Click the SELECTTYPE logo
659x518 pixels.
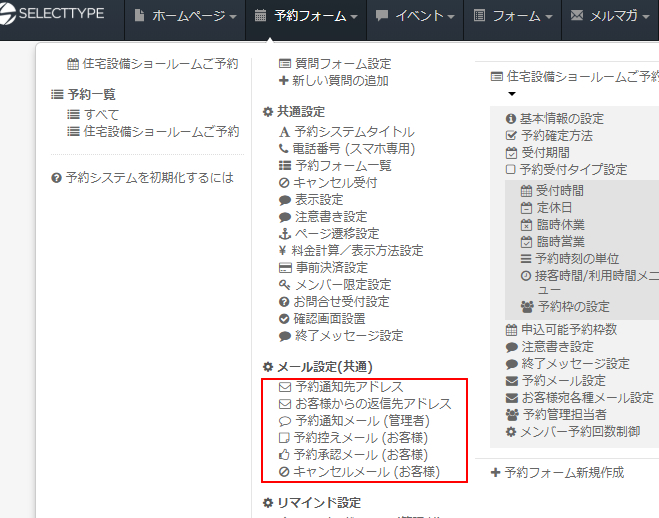pos(58,17)
